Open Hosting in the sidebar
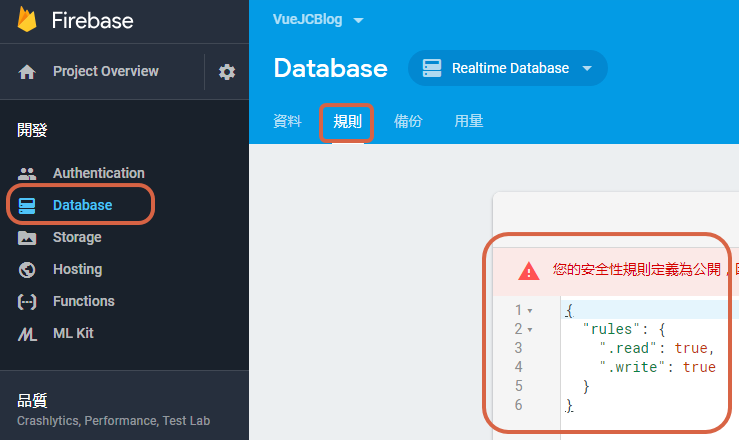Viewport: 739px width, 440px height. (77, 269)
